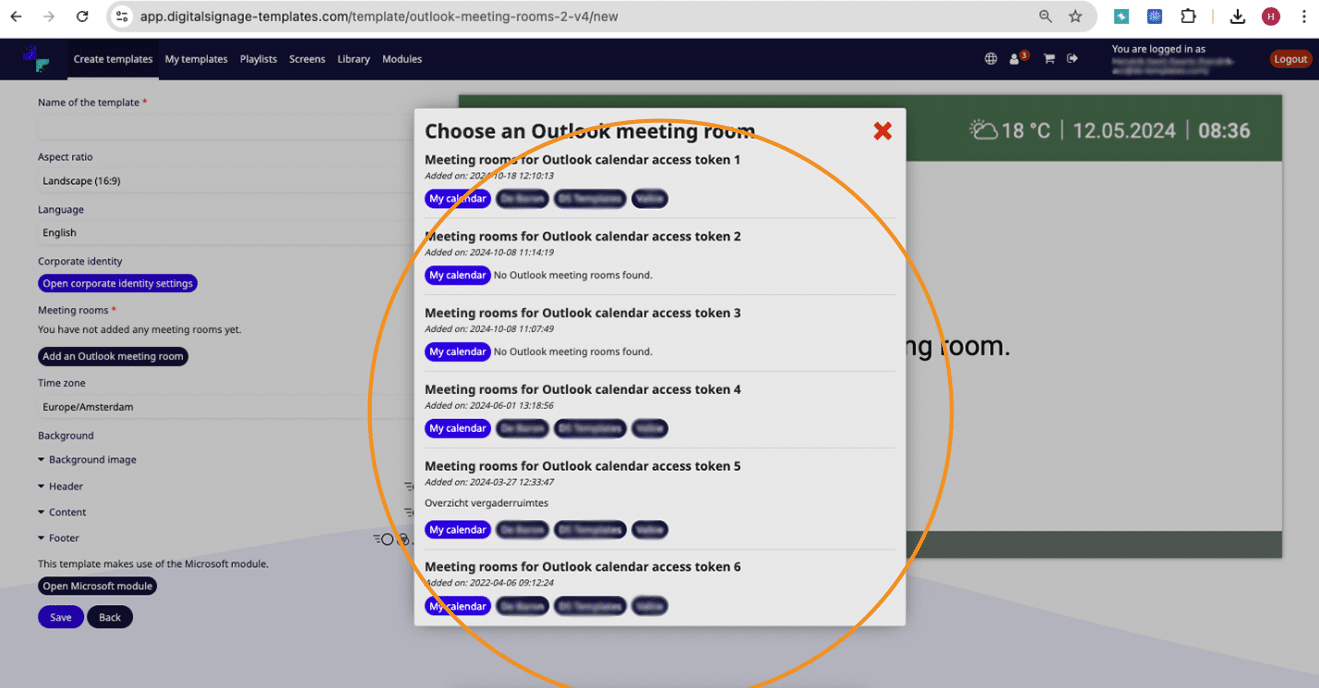
Task: Select My calendar under access token 5
Action: [457, 530]
